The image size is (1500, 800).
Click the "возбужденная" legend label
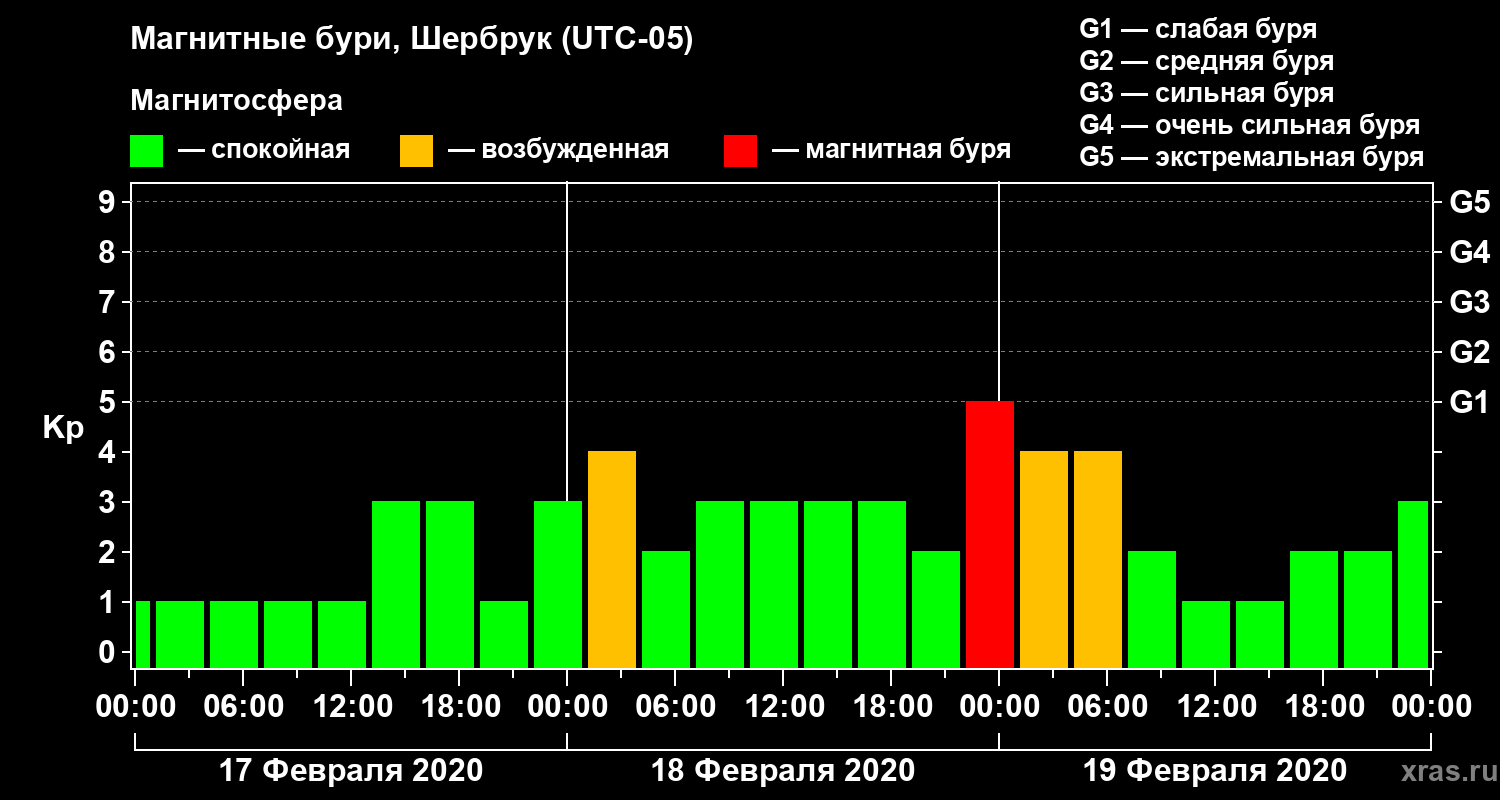tap(575, 150)
